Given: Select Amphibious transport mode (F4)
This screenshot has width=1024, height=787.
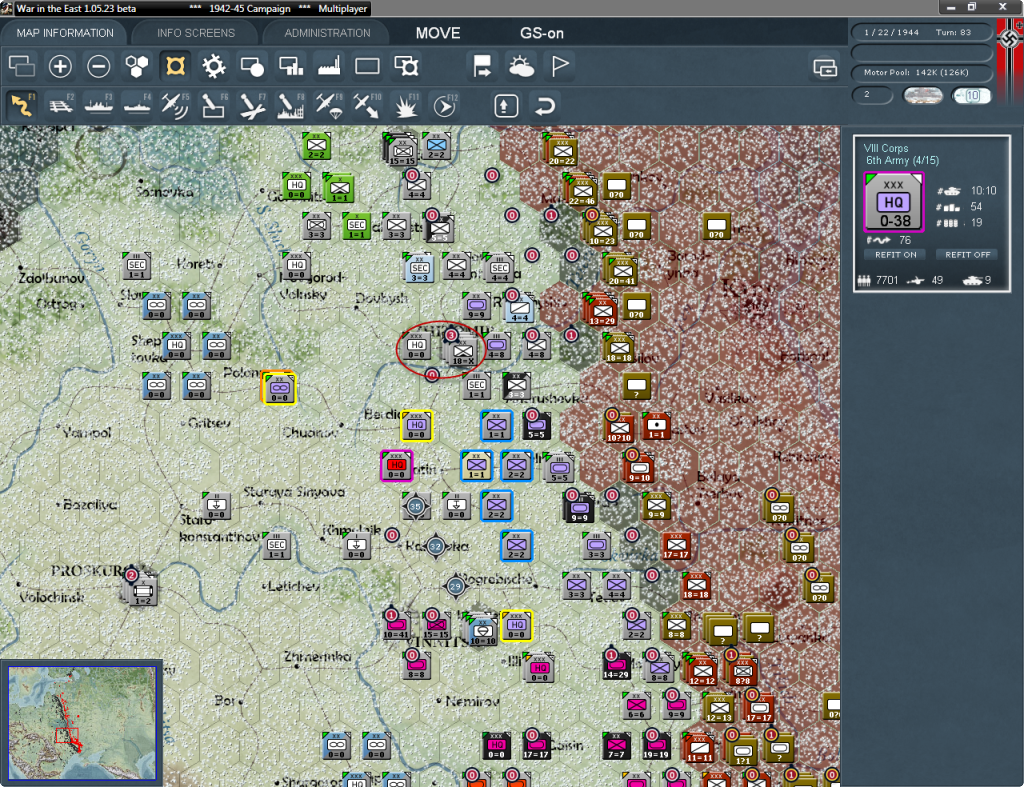Looking at the screenshot, I should (x=136, y=106).
